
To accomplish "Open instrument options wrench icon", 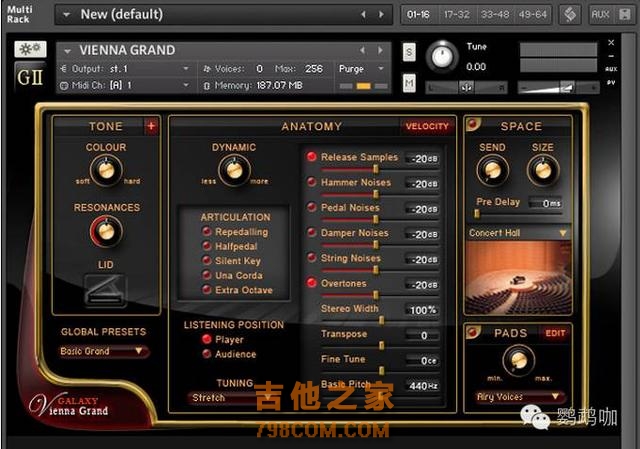I will point(30,49).
